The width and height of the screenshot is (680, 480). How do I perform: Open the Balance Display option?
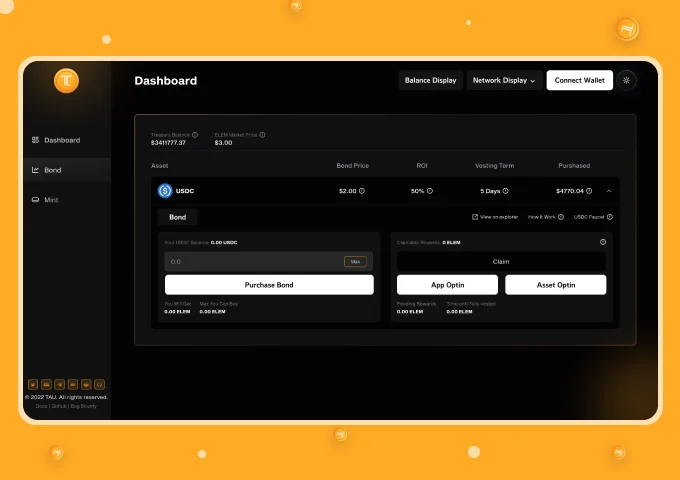(x=430, y=80)
